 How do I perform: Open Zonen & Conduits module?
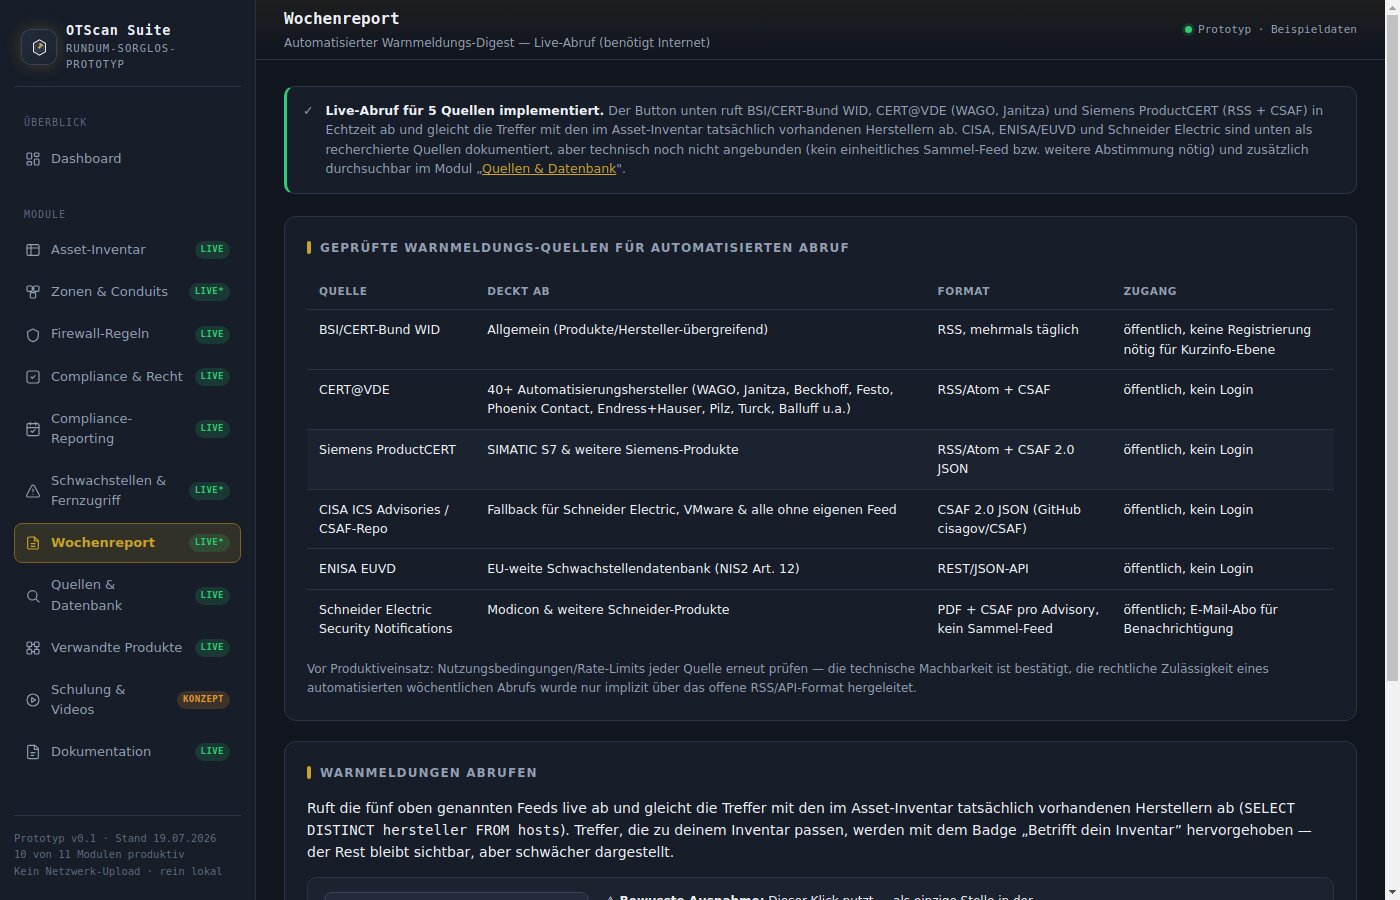[x=127, y=292]
